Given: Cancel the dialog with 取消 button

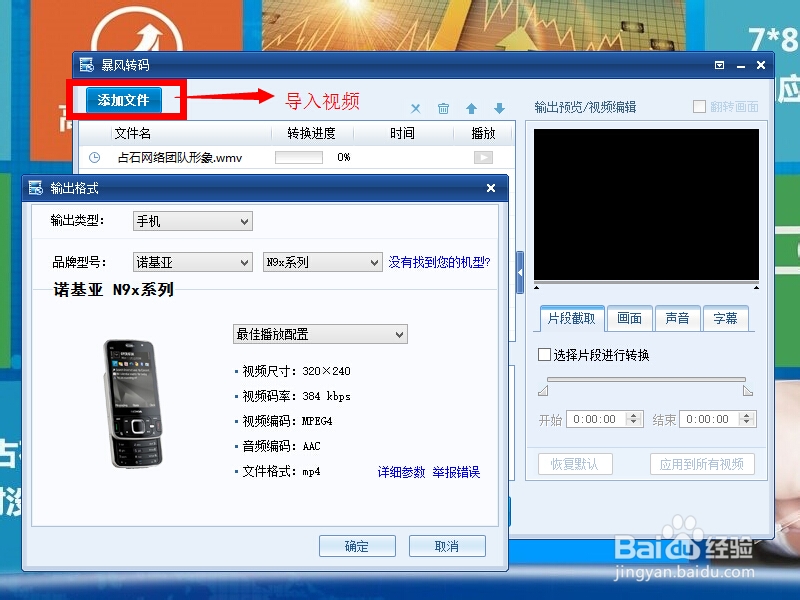Looking at the screenshot, I should point(447,546).
